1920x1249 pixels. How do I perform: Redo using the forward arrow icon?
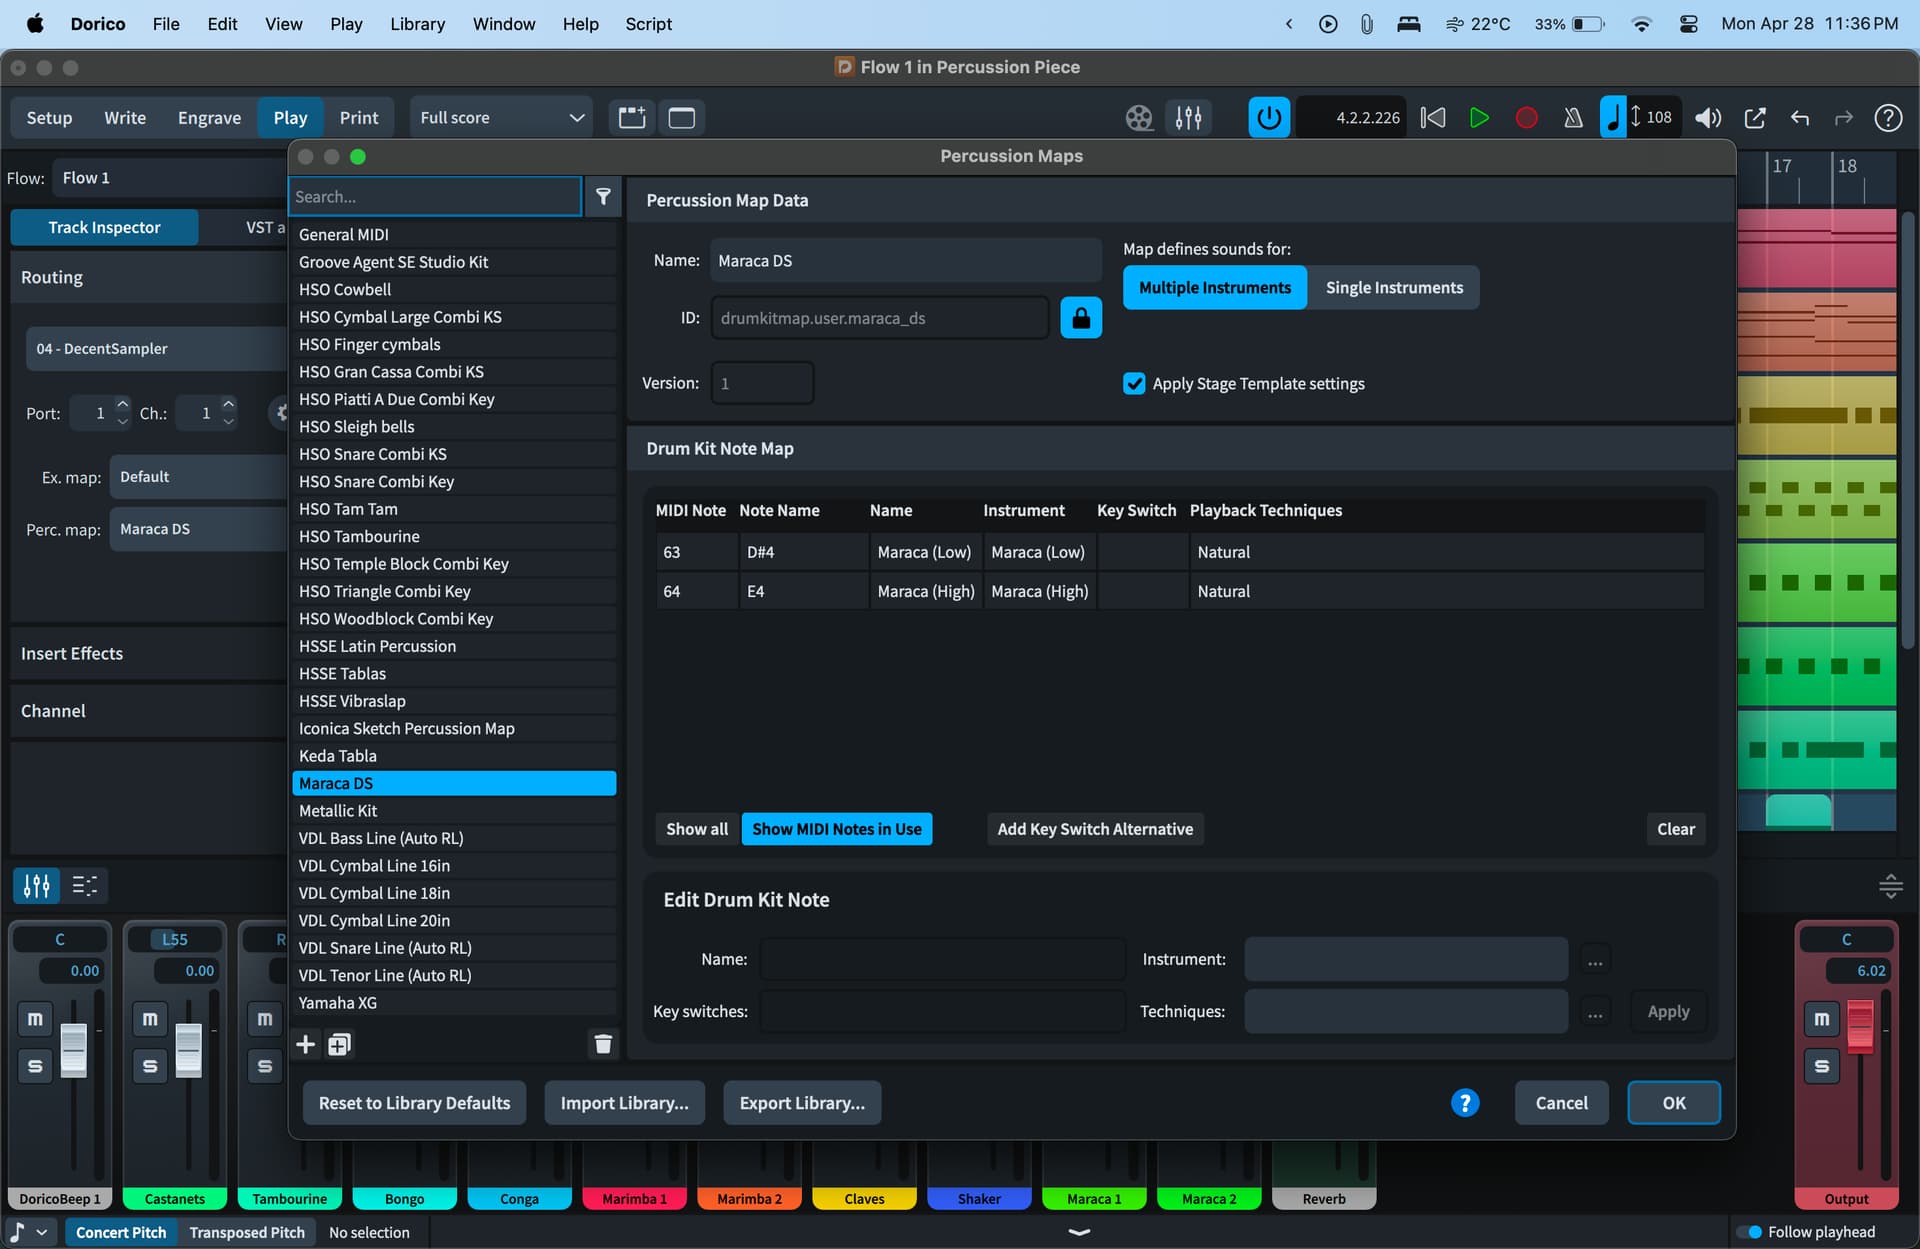(1843, 118)
